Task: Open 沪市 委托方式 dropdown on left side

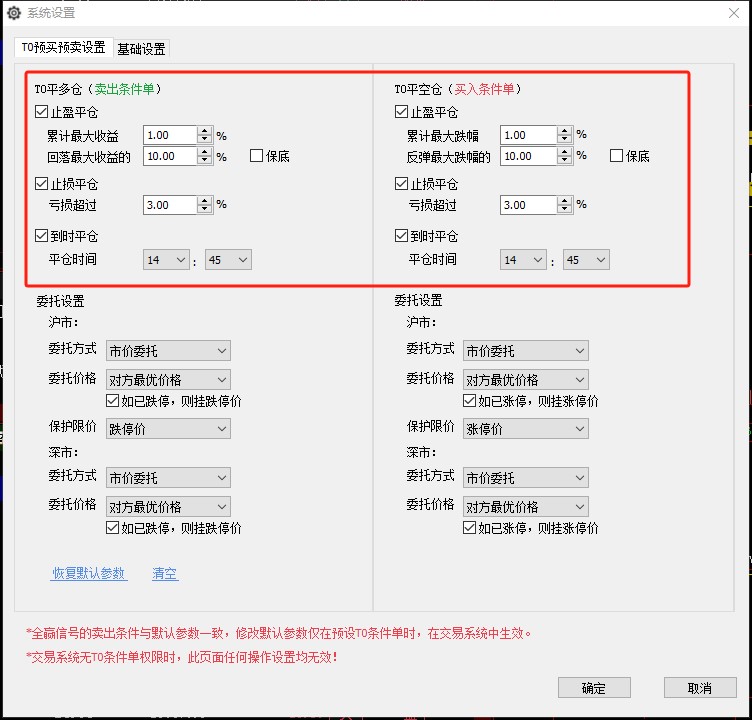Action: click(x=168, y=351)
